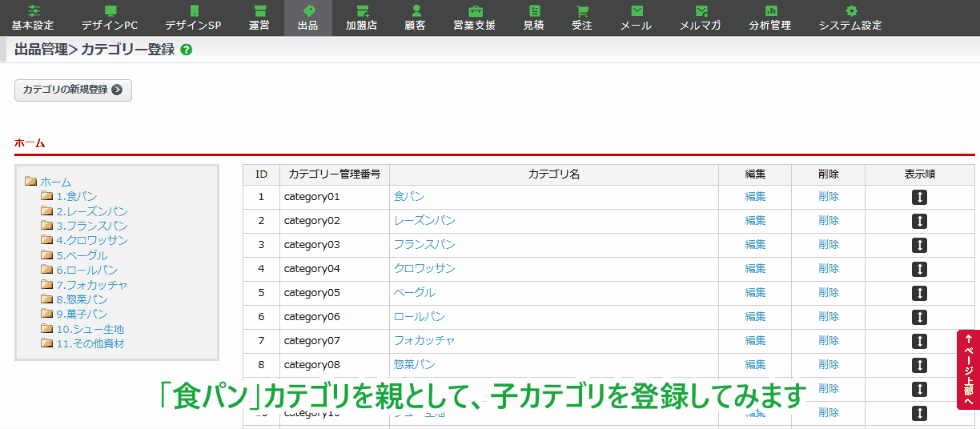Click the red ページ上部へ side tab

tap(968, 369)
